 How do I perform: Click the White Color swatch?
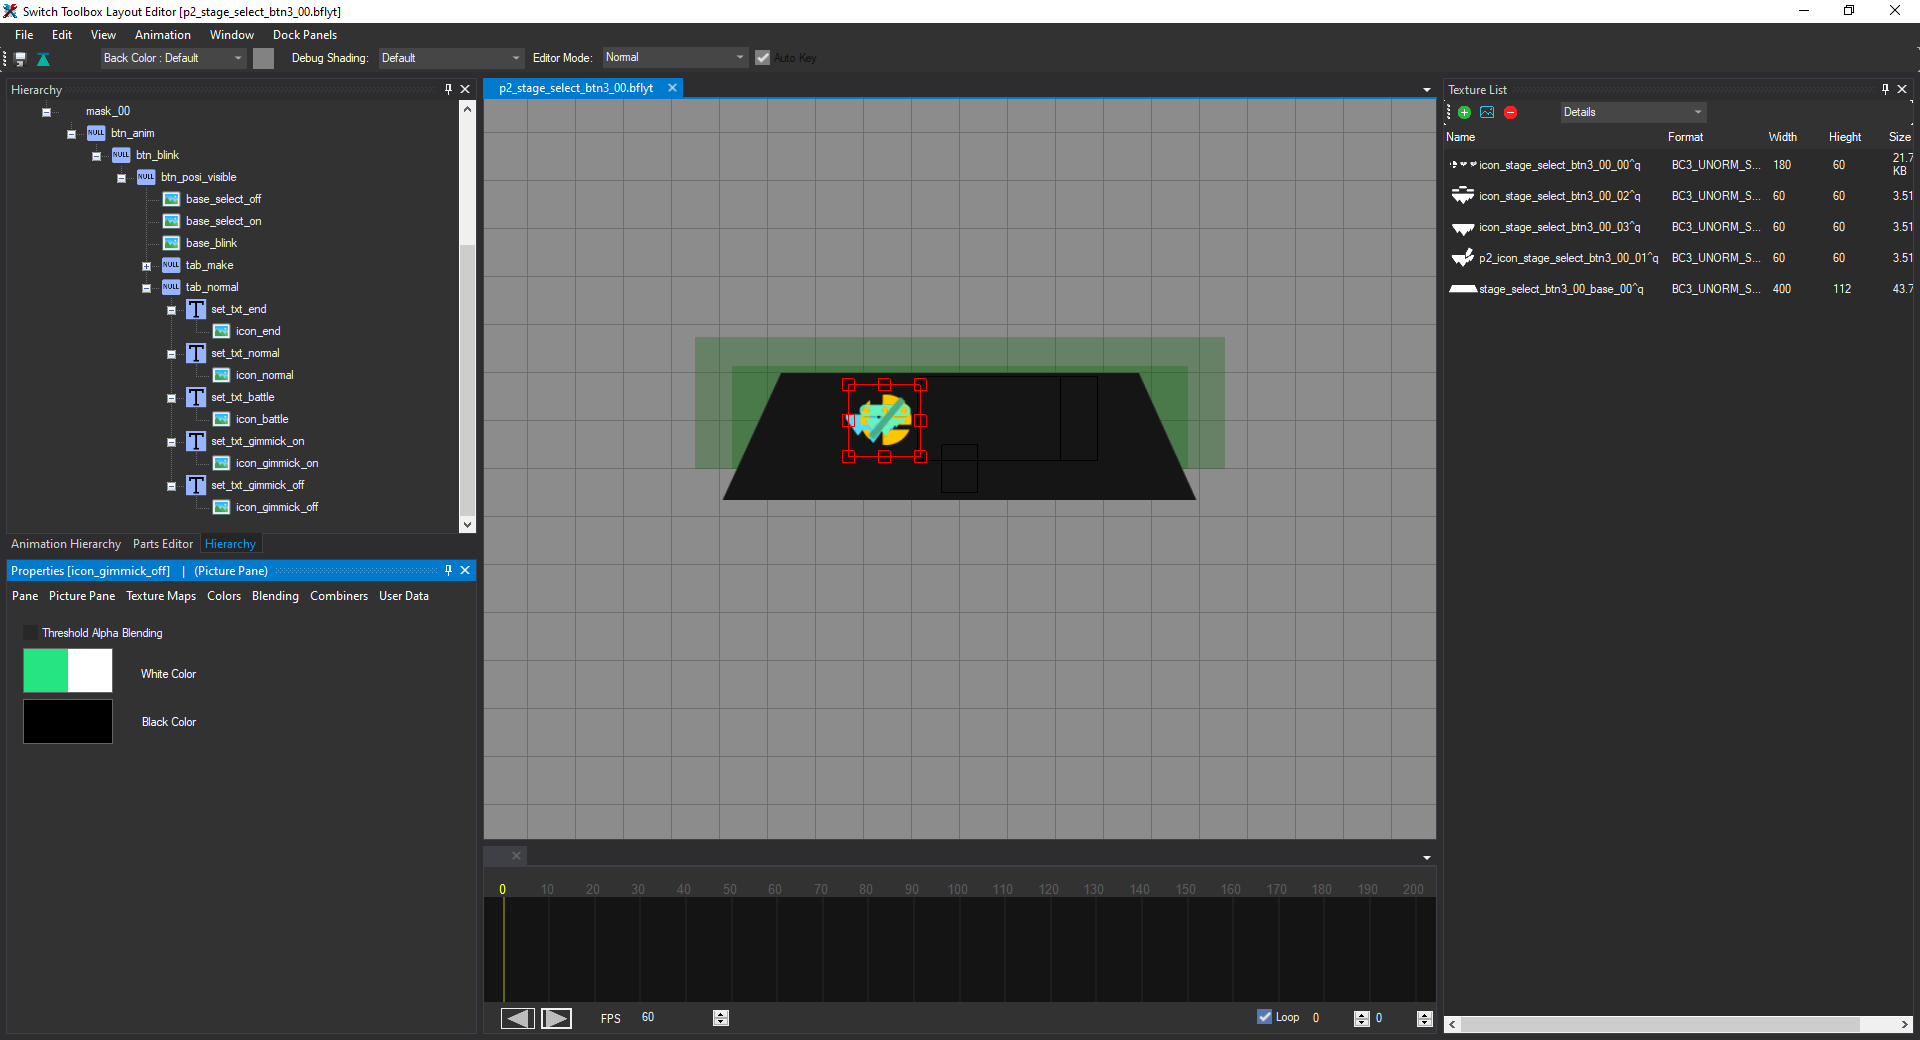click(68, 671)
